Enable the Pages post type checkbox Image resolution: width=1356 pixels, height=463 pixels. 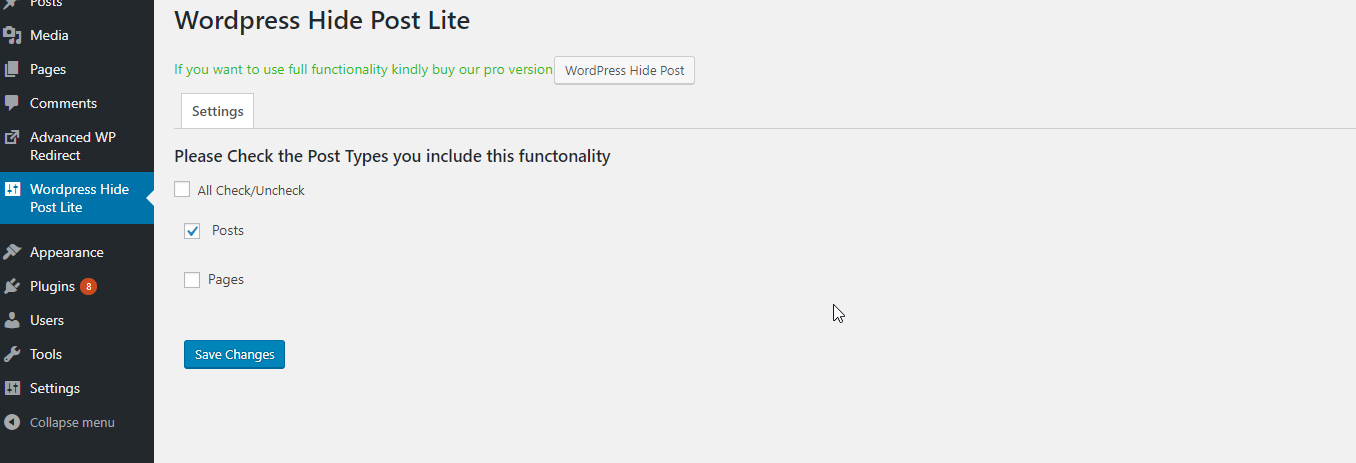click(x=192, y=280)
